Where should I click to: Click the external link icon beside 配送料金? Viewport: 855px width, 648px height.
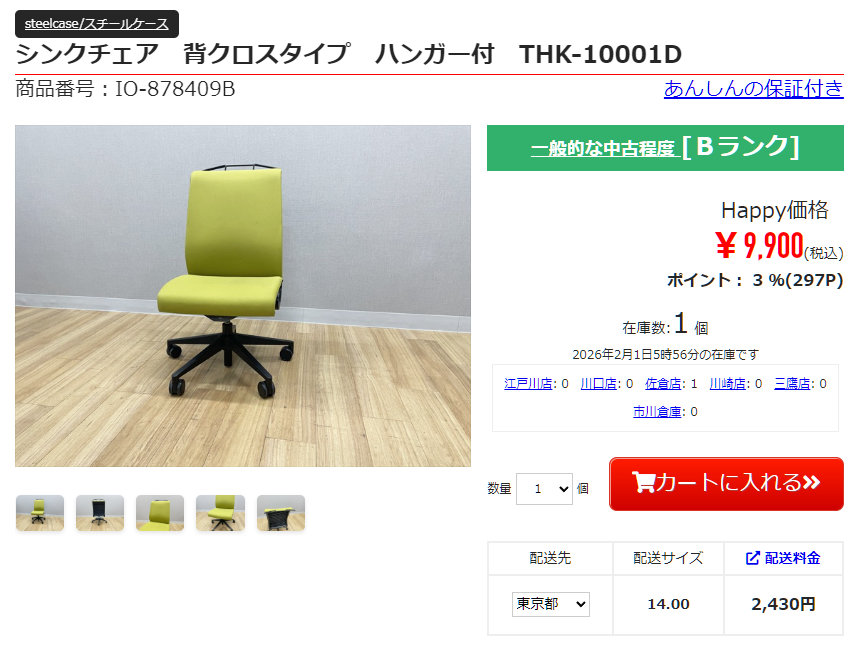tap(752, 558)
